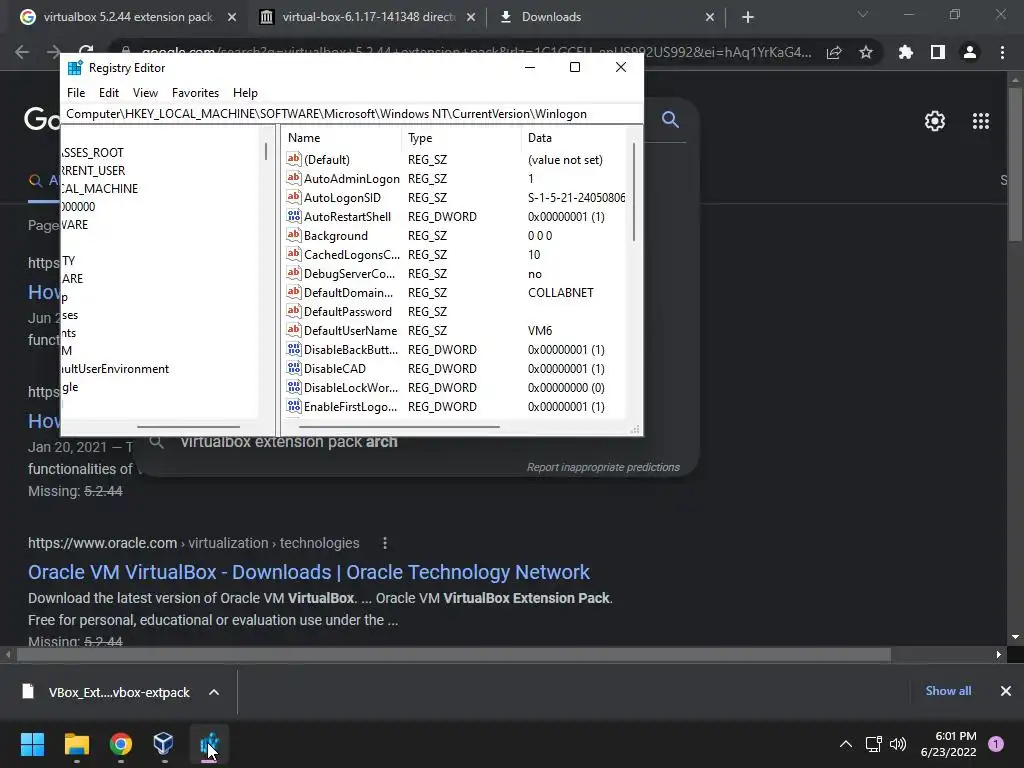Click the Chrome taskbar icon
This screenshot has height=768, width=1024.
(x=121, y=744)
